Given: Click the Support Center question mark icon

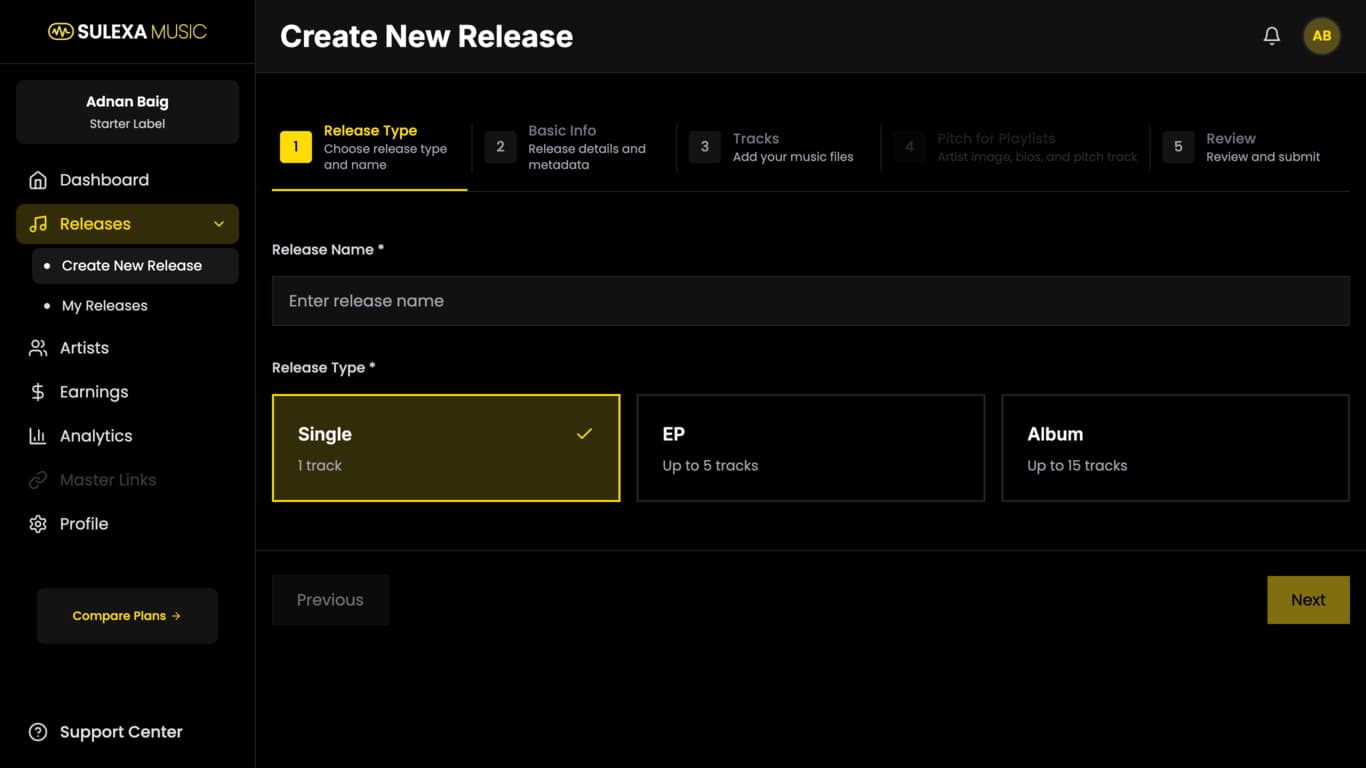Looking at the screenshot, I should click(x=38, y=732).
